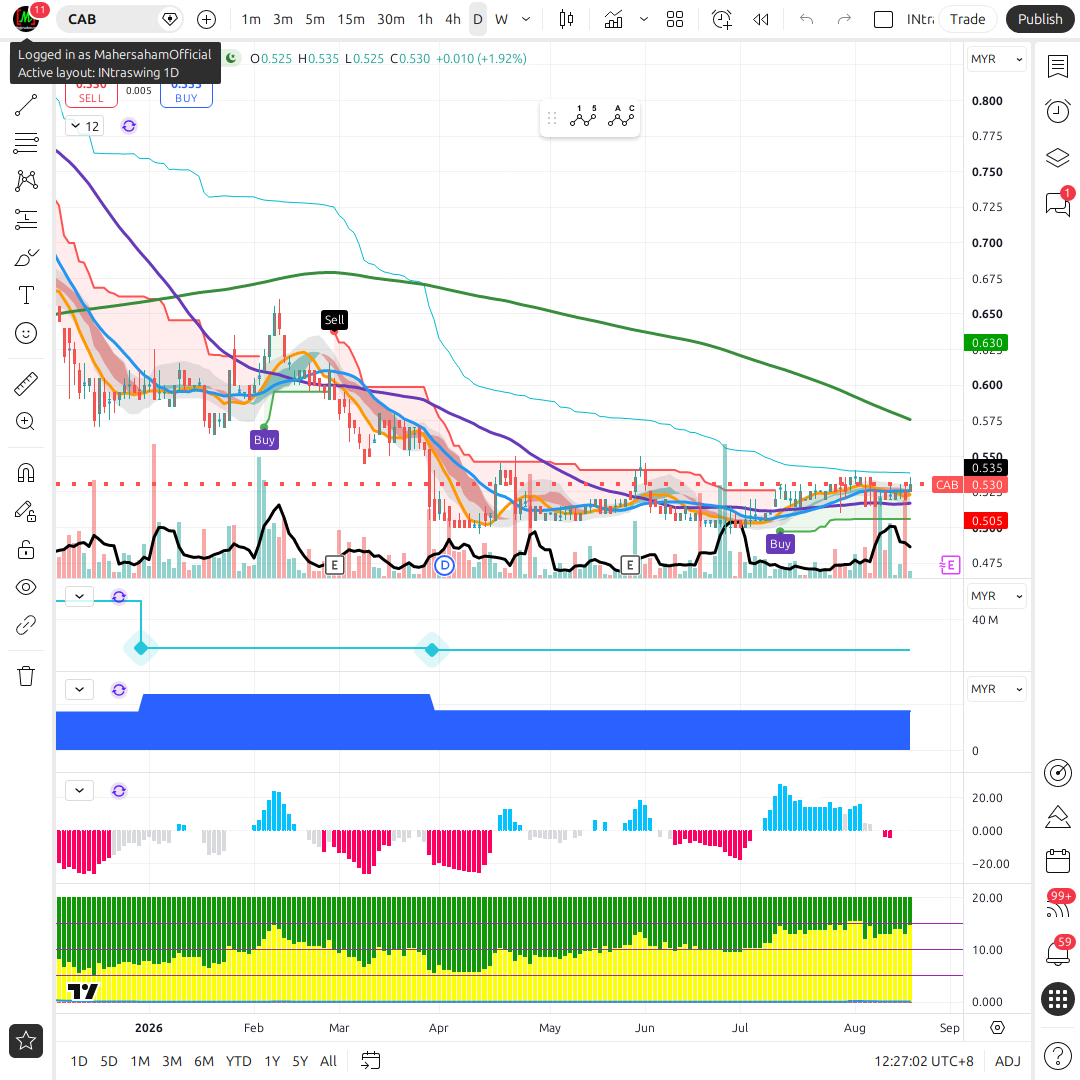
Task: Select the text annotation tool
Action: [26, 295]
